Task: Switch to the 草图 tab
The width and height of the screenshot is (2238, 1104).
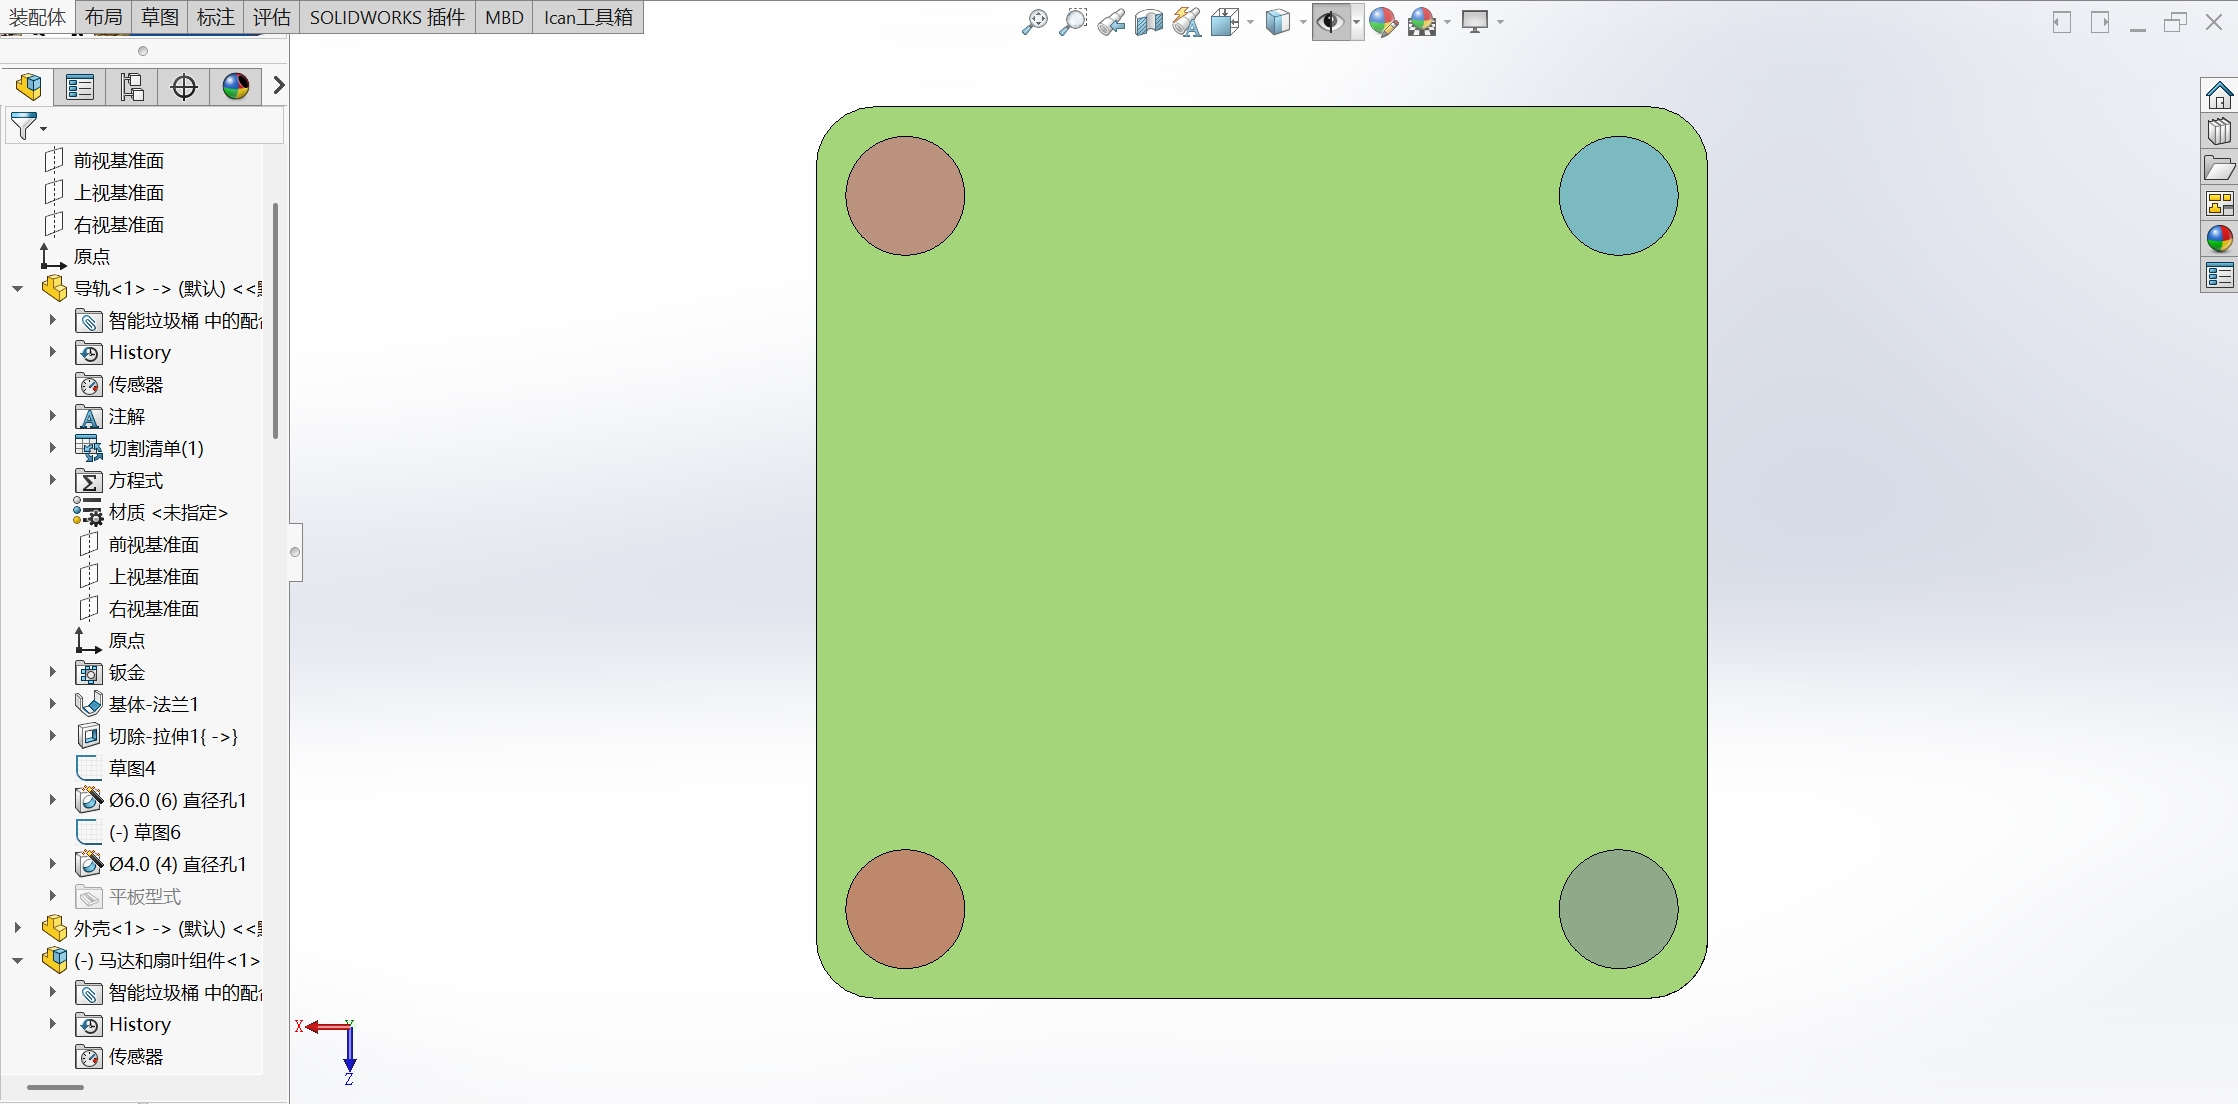Action: (159, 17)
